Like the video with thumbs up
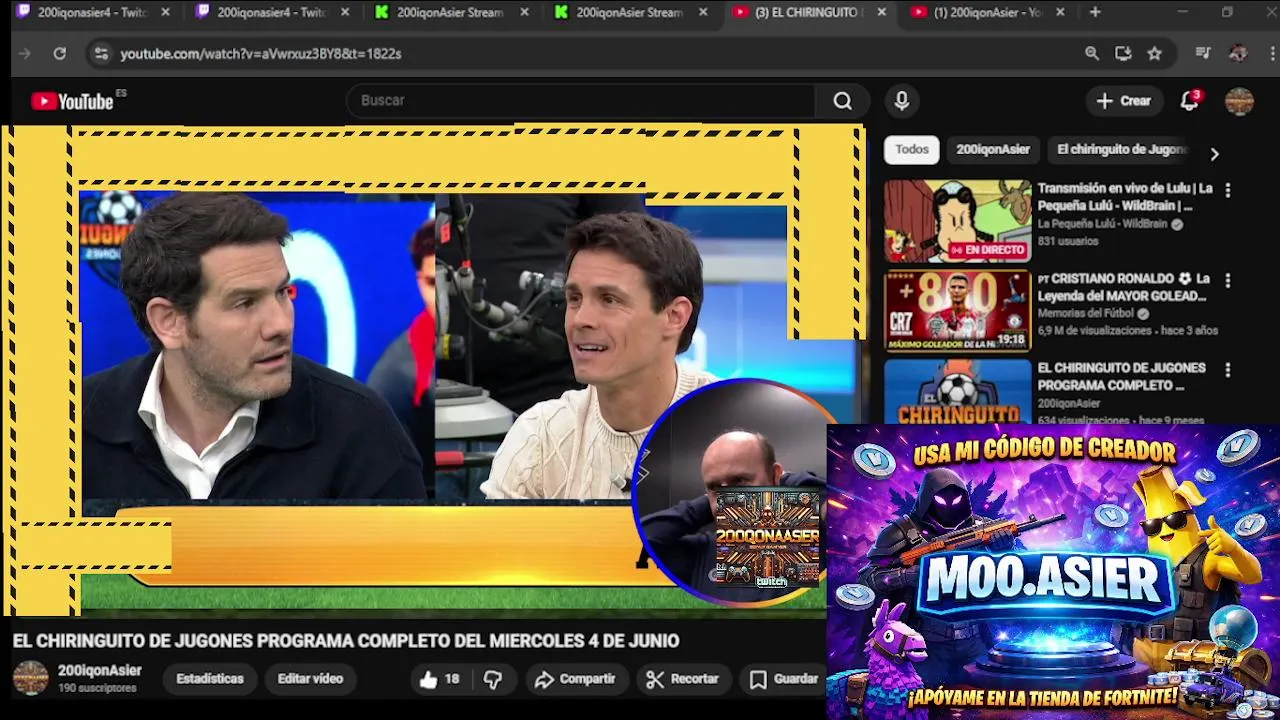1280x720 pixels. click(x=439, y=679)
